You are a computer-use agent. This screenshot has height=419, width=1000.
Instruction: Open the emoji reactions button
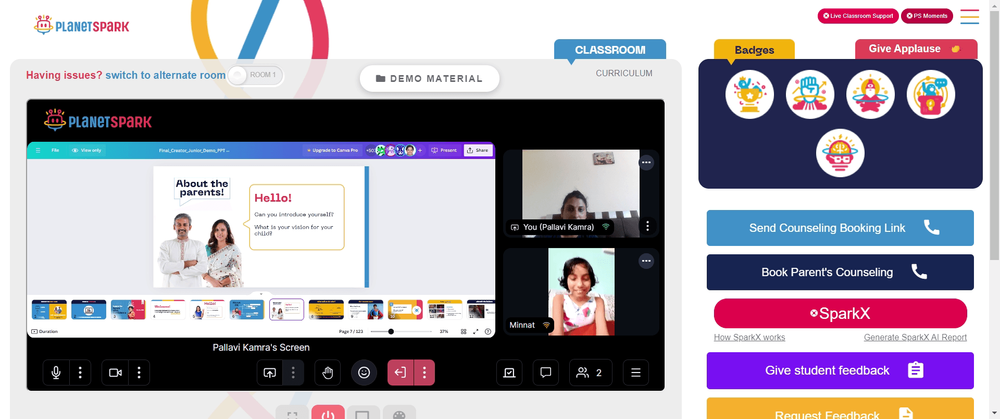click(364, 372)
